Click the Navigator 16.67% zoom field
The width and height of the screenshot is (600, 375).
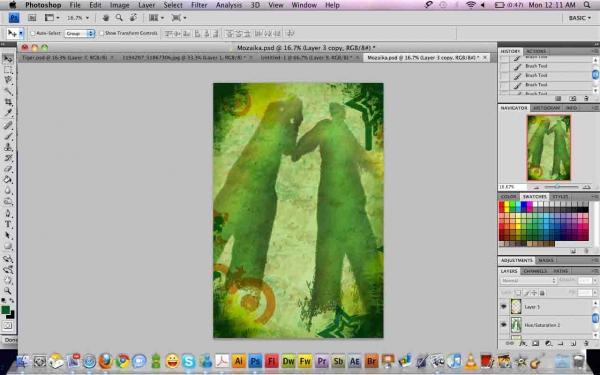click(x=512, y=187)
